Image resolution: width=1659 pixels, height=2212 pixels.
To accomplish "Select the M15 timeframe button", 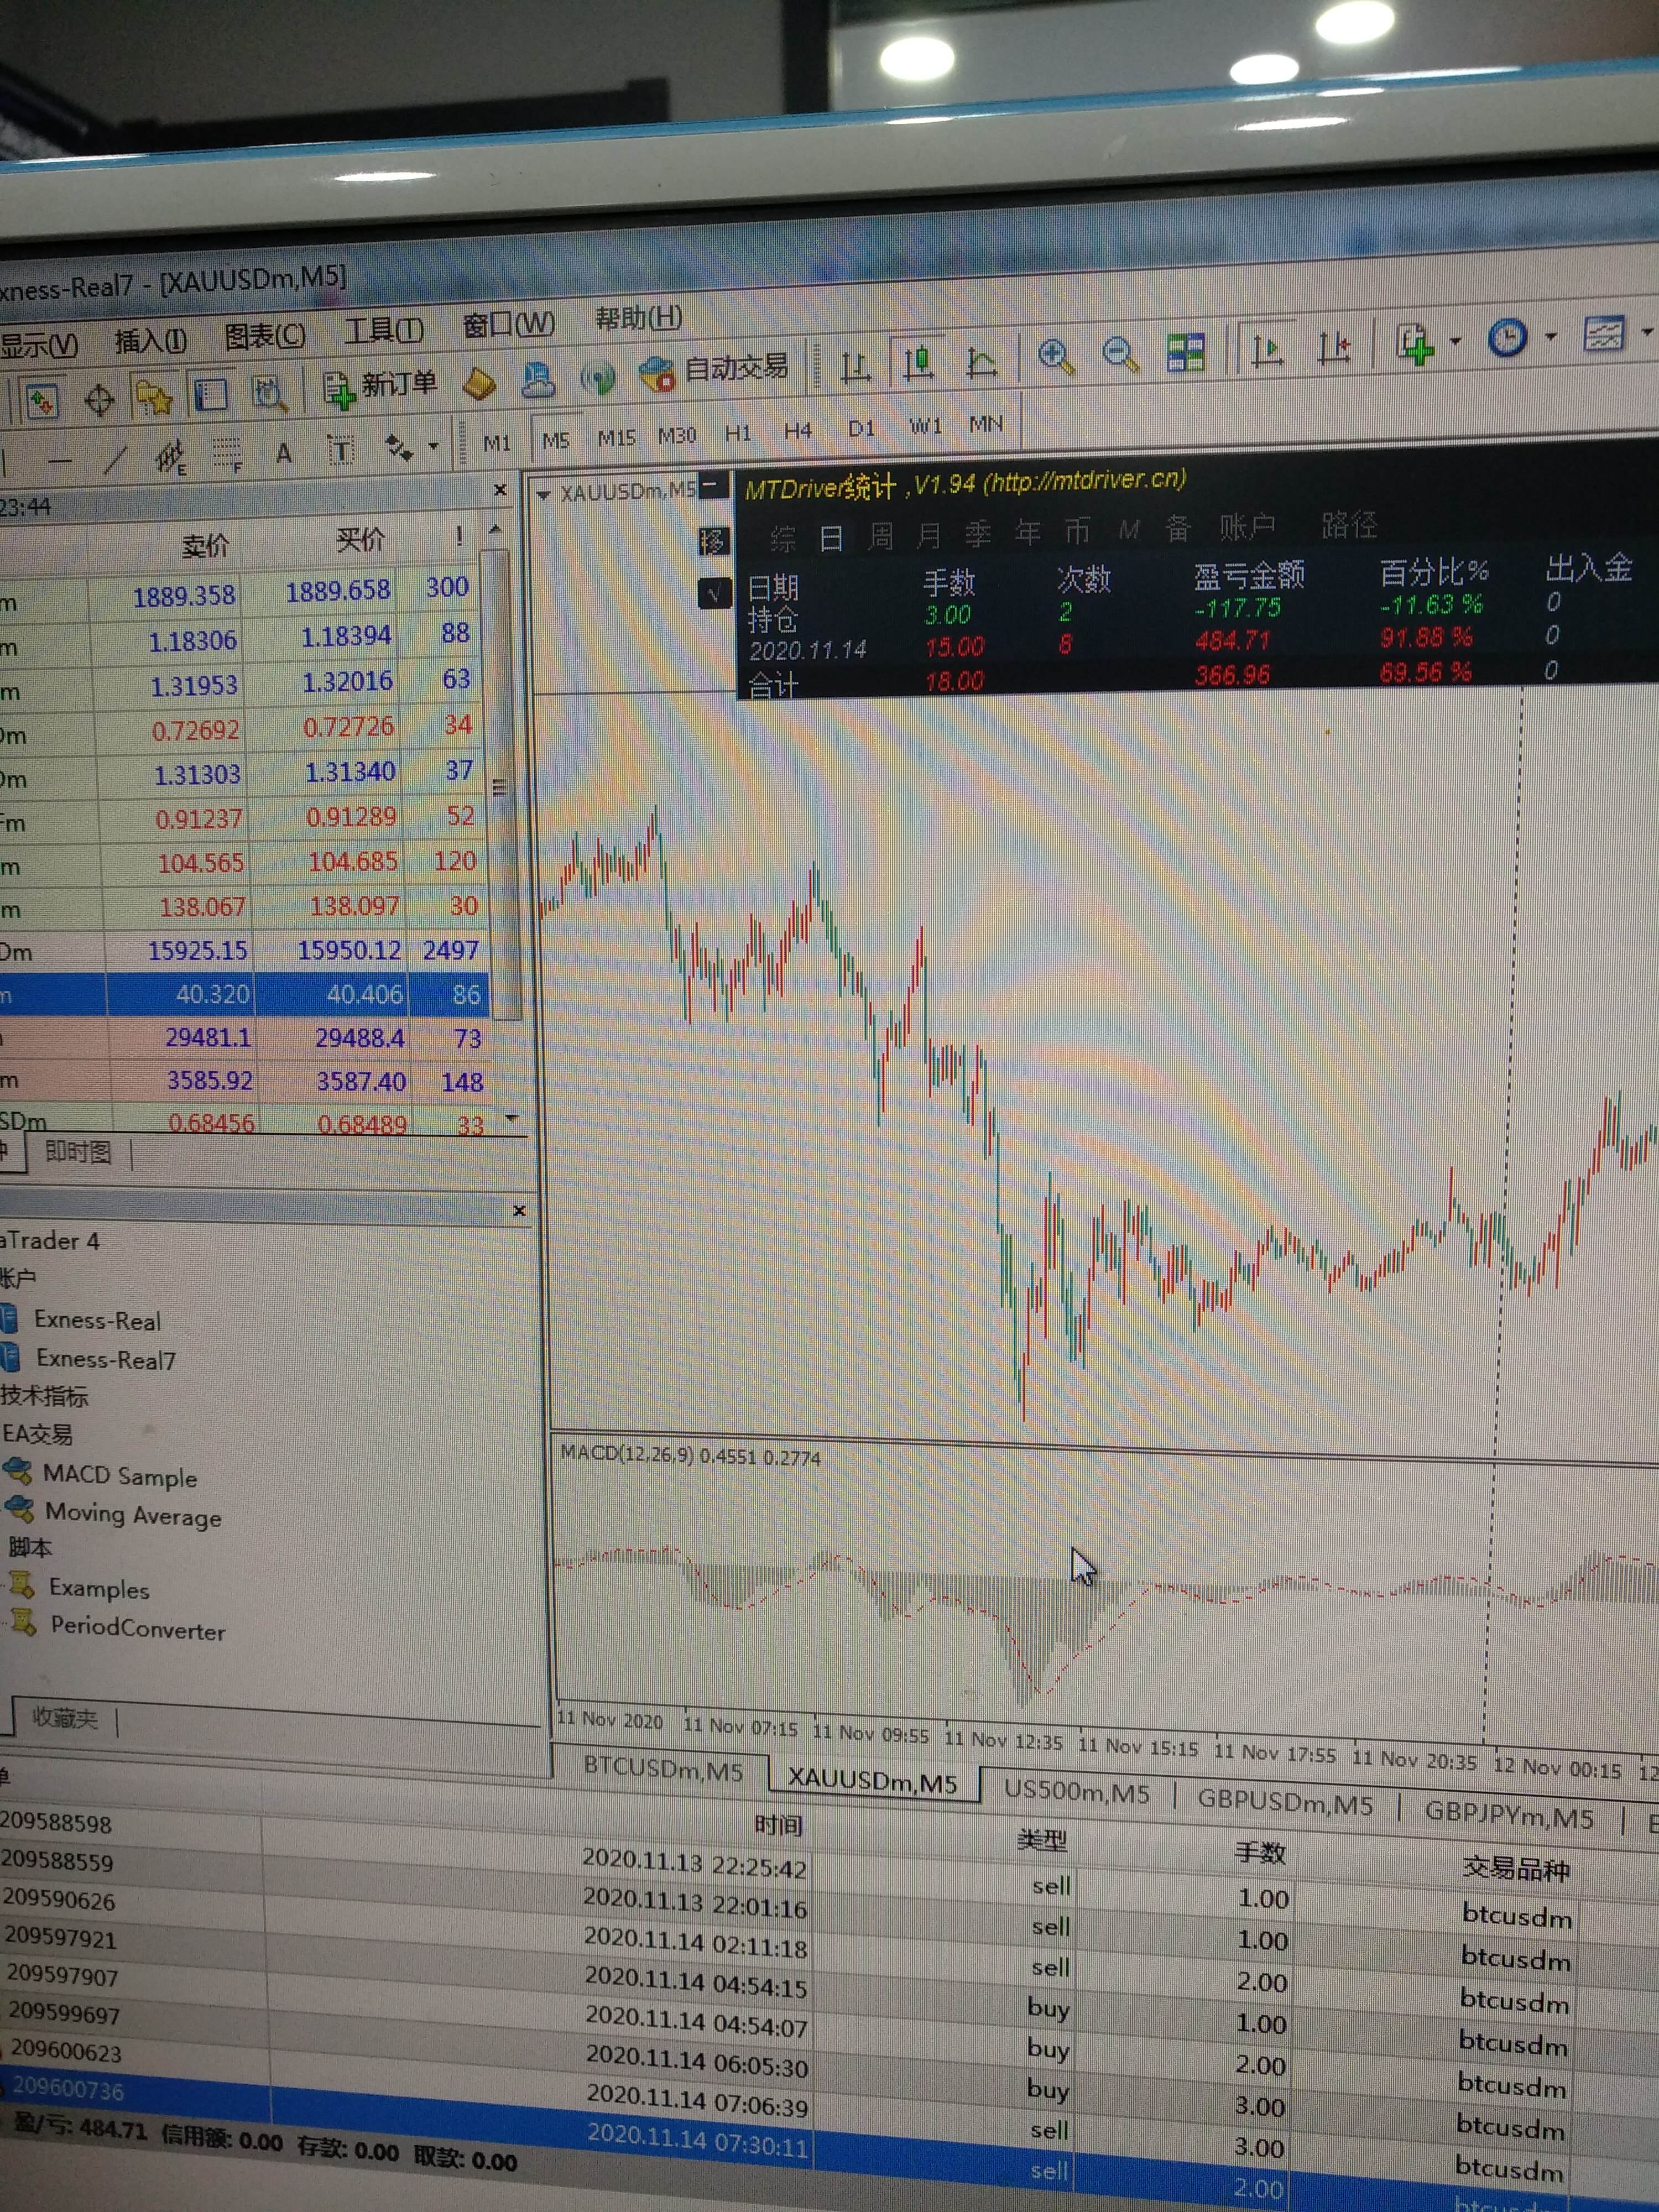I will click(x=616, y=438).
